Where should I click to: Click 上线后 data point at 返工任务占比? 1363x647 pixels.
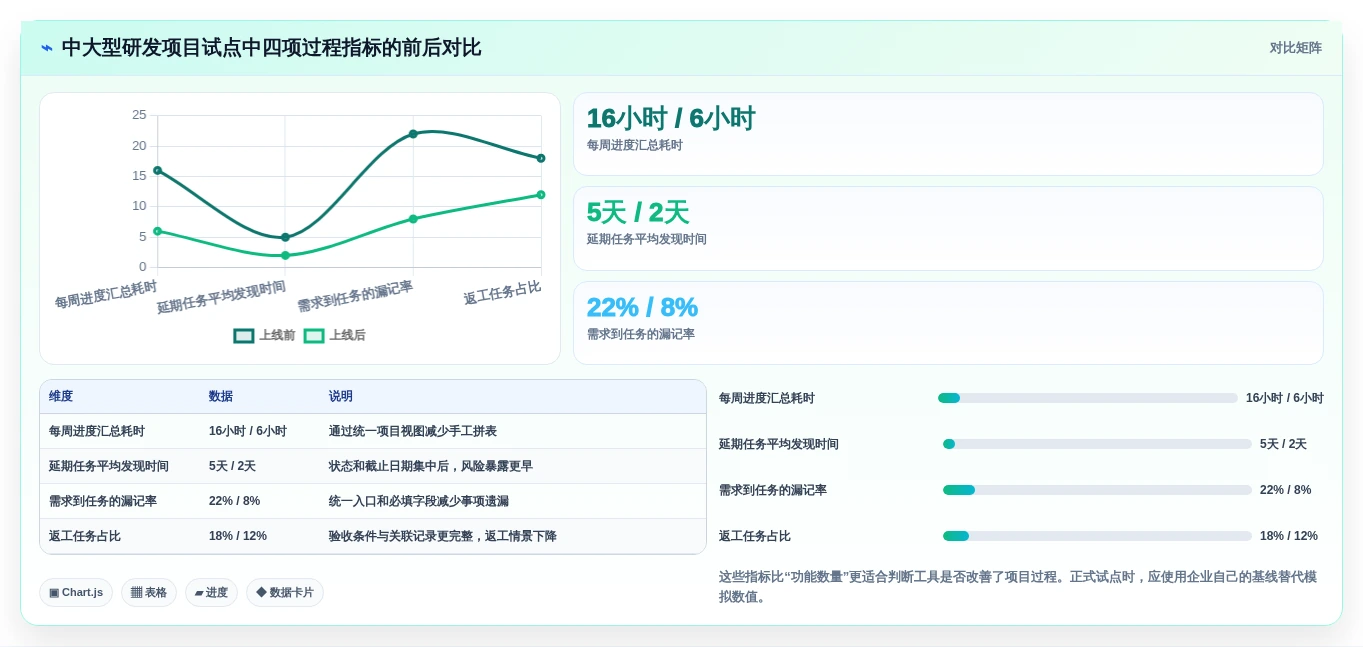tap(541, 195)
